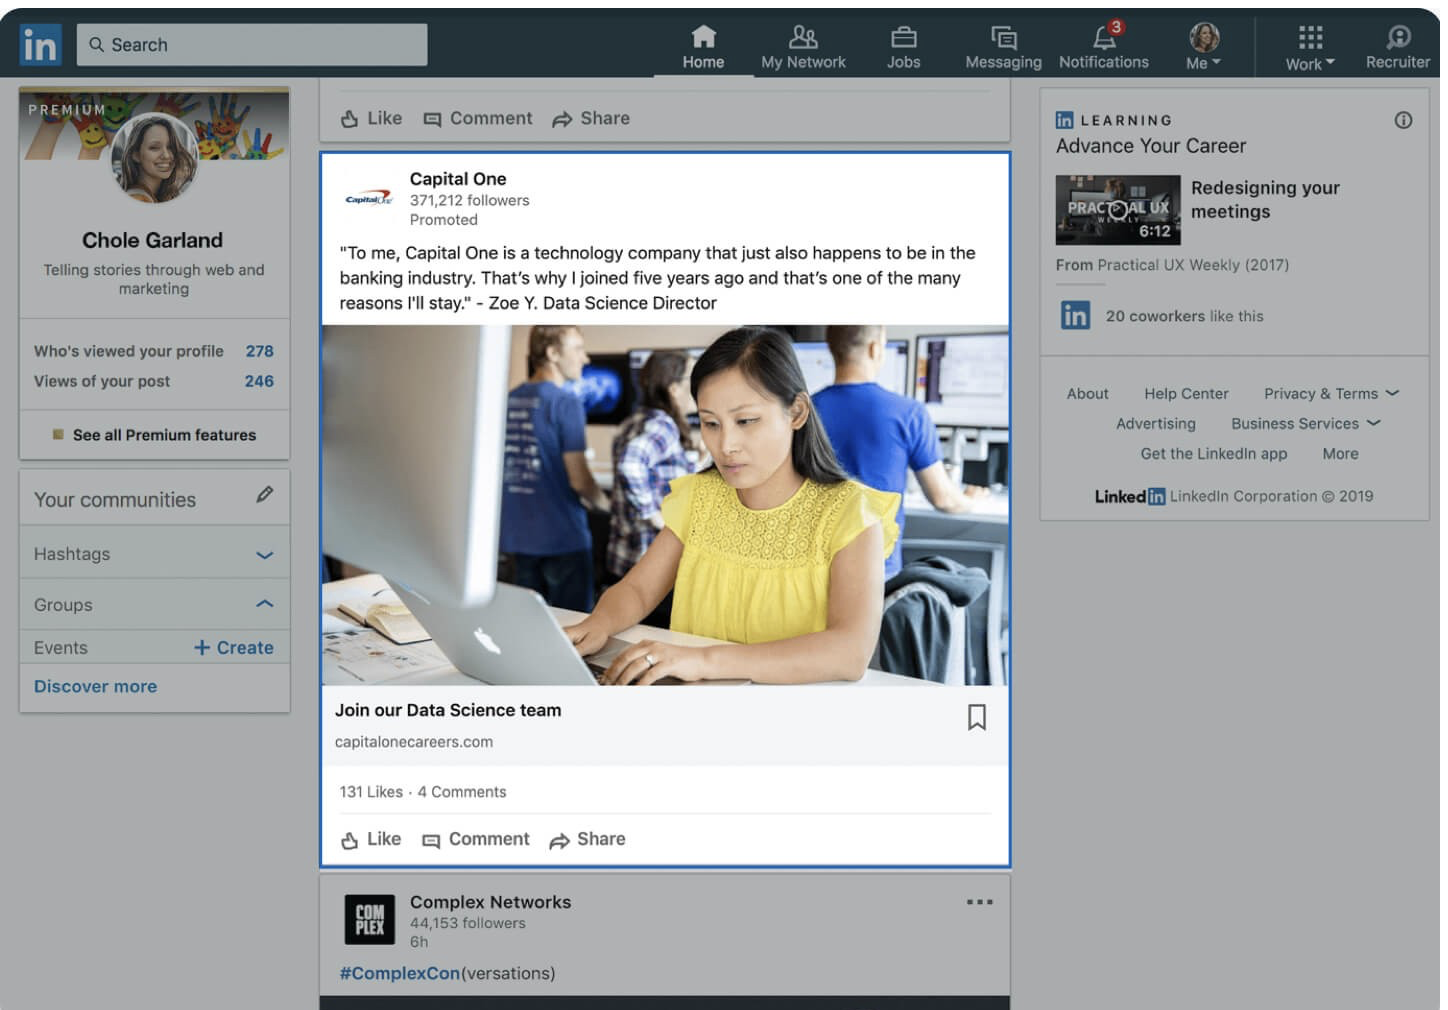Open the Home tab
Viewport: 1448px width, 1010px height.
(703, 47)
